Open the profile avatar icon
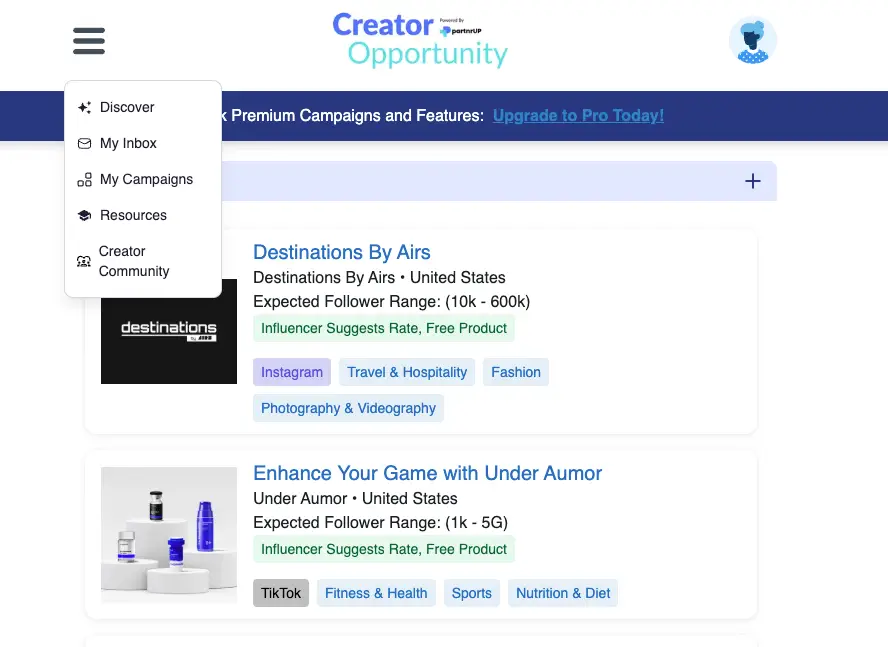 (x=752, y=40)
